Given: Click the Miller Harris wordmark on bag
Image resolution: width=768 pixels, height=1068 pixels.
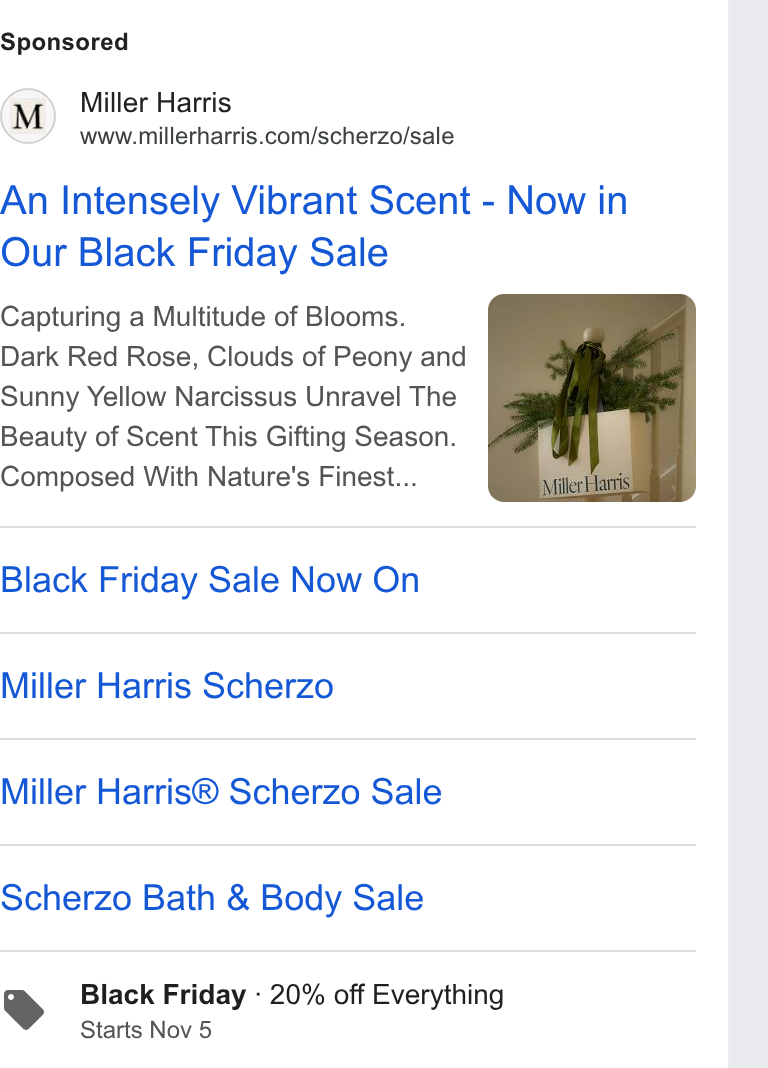Looking at the screenshot, I should [586, 484].
